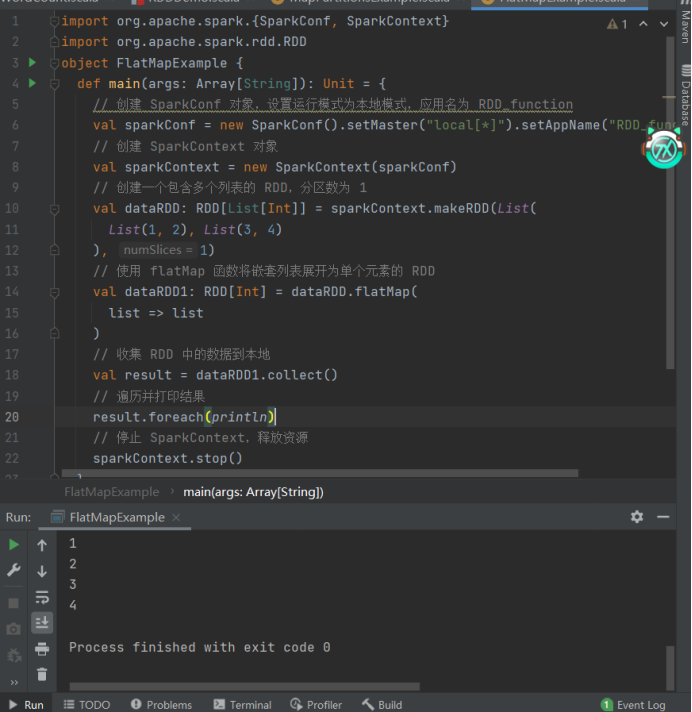The height and width of the screenshot is (712, 692).
Task: Open the Event Log
Action: point(633,705)
